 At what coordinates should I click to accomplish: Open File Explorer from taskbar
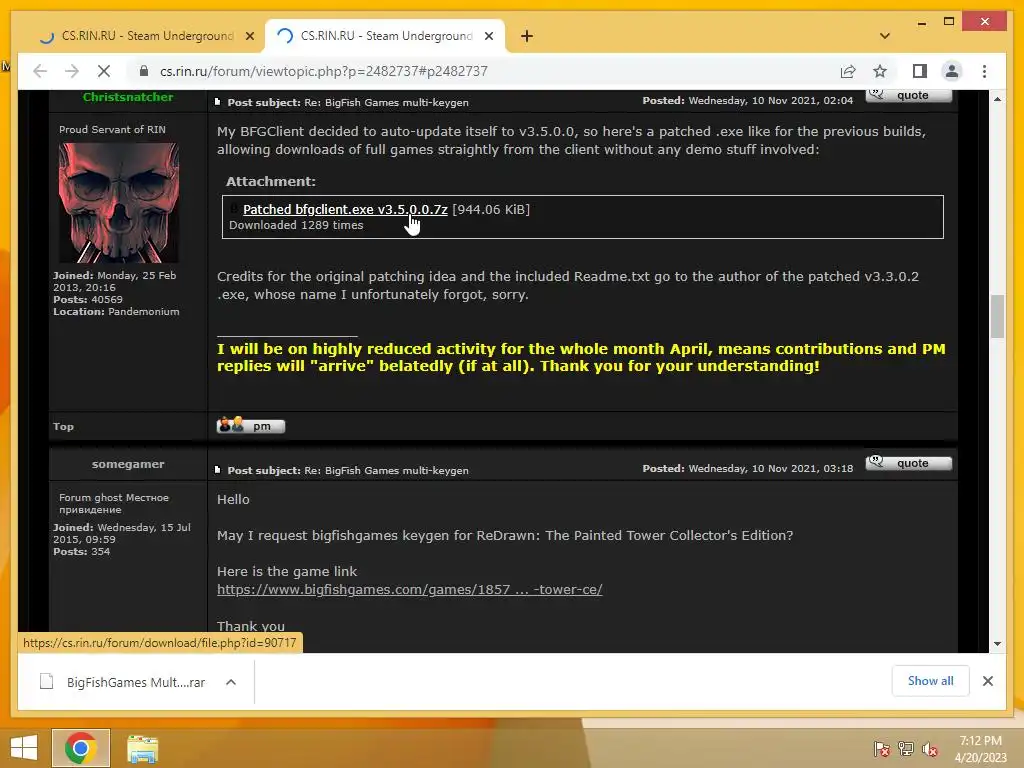pyautogui.click(x=142, y=748)
